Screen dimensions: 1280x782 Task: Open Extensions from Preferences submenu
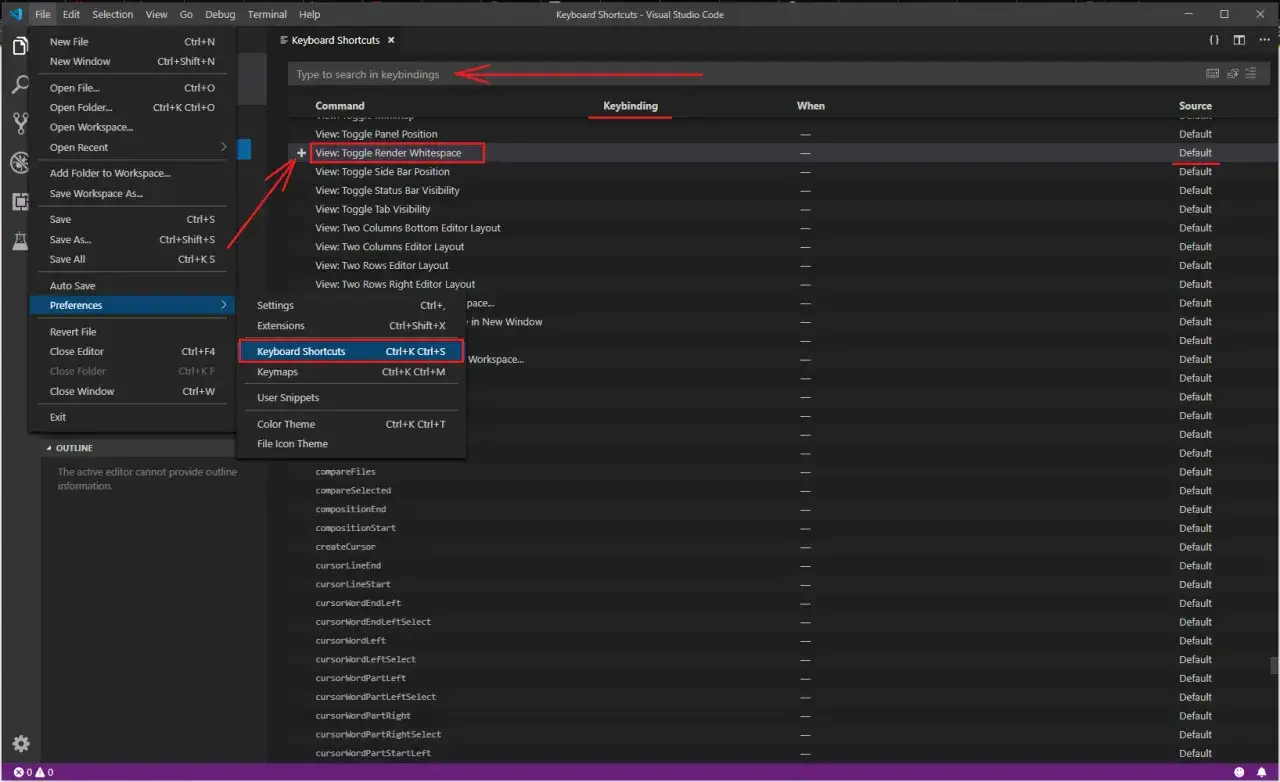tap(351, 325)
